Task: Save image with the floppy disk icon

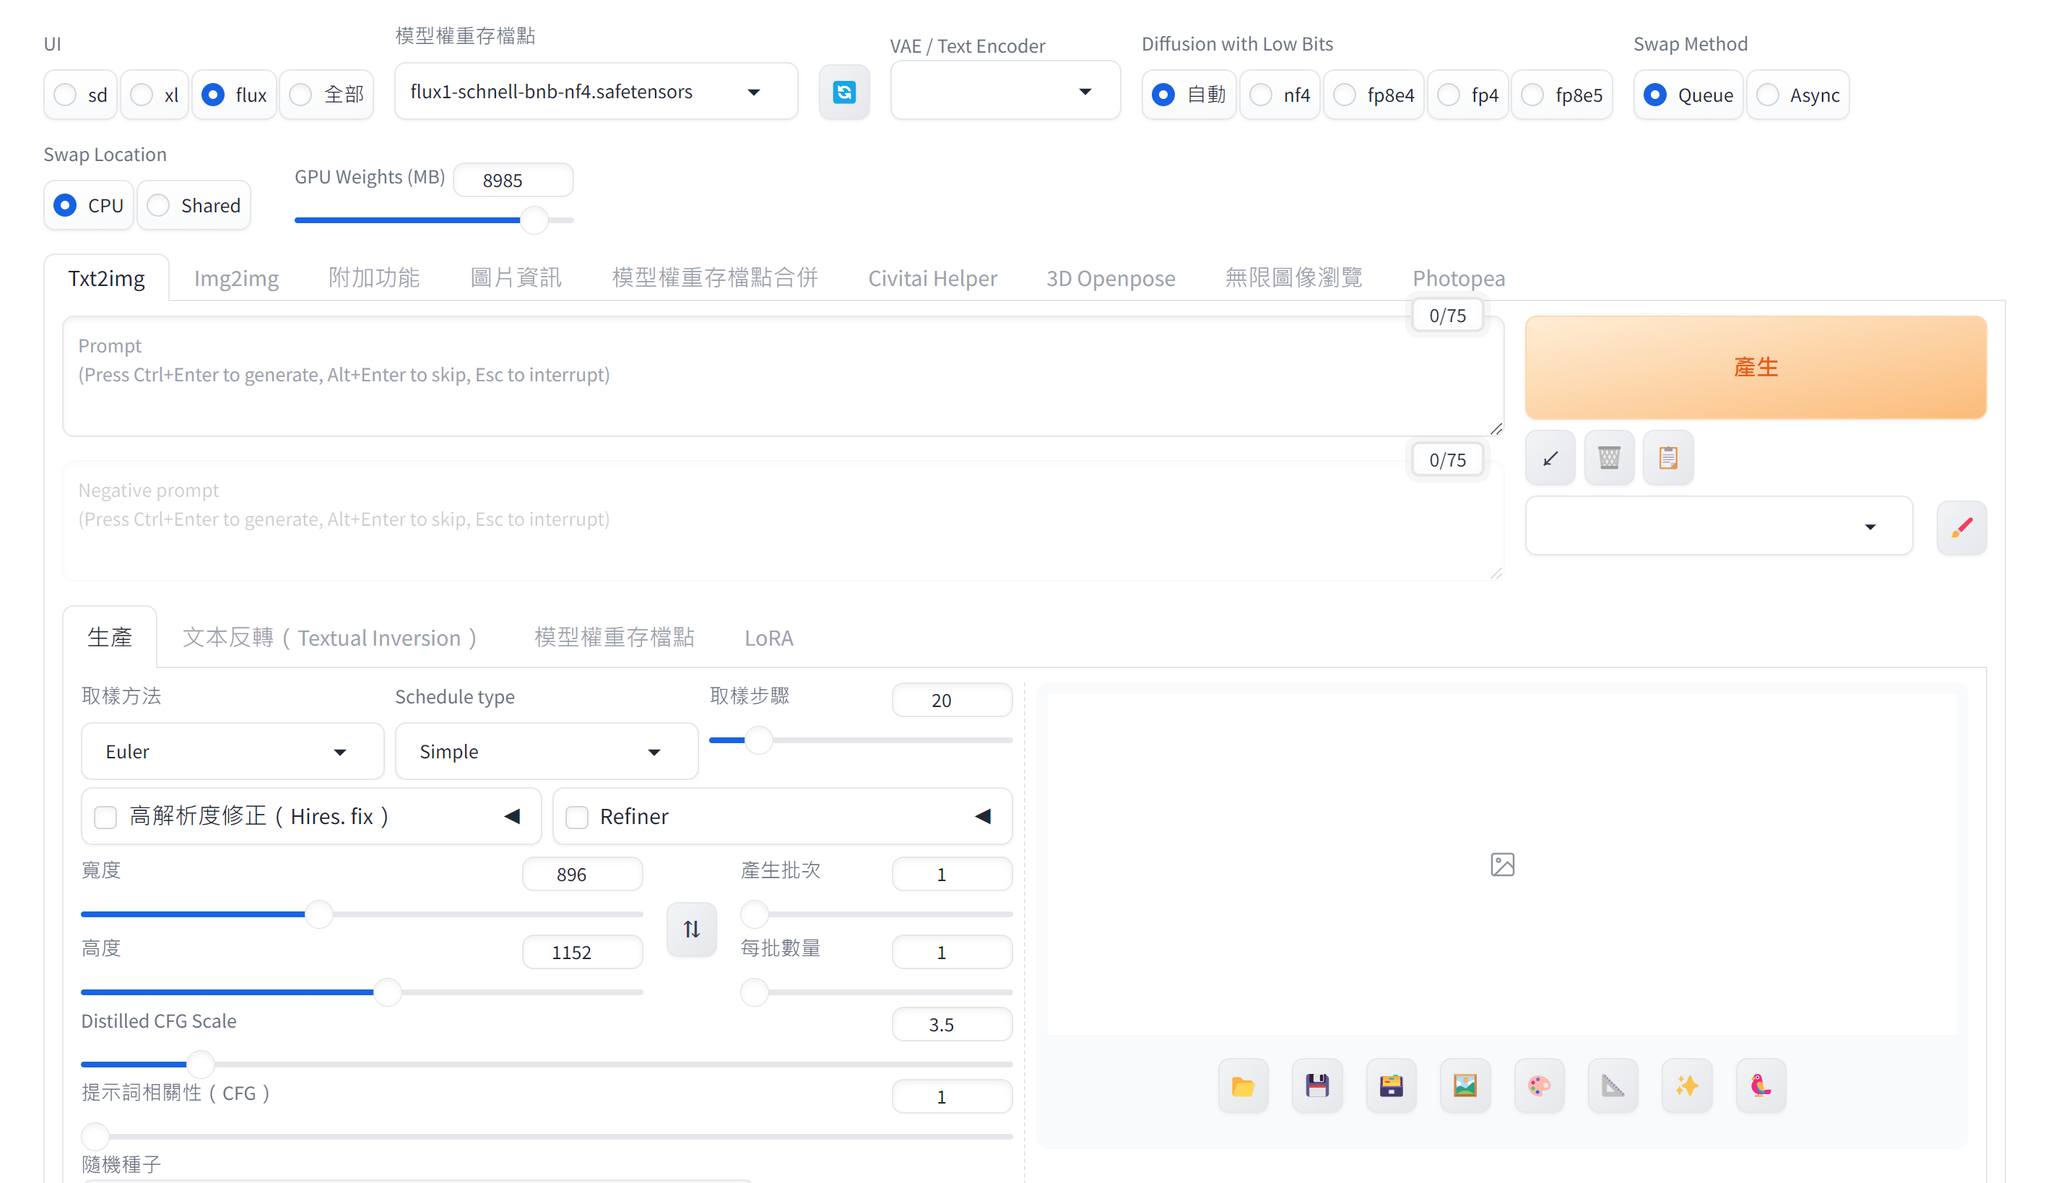Action: (x=1317, y=1086)
